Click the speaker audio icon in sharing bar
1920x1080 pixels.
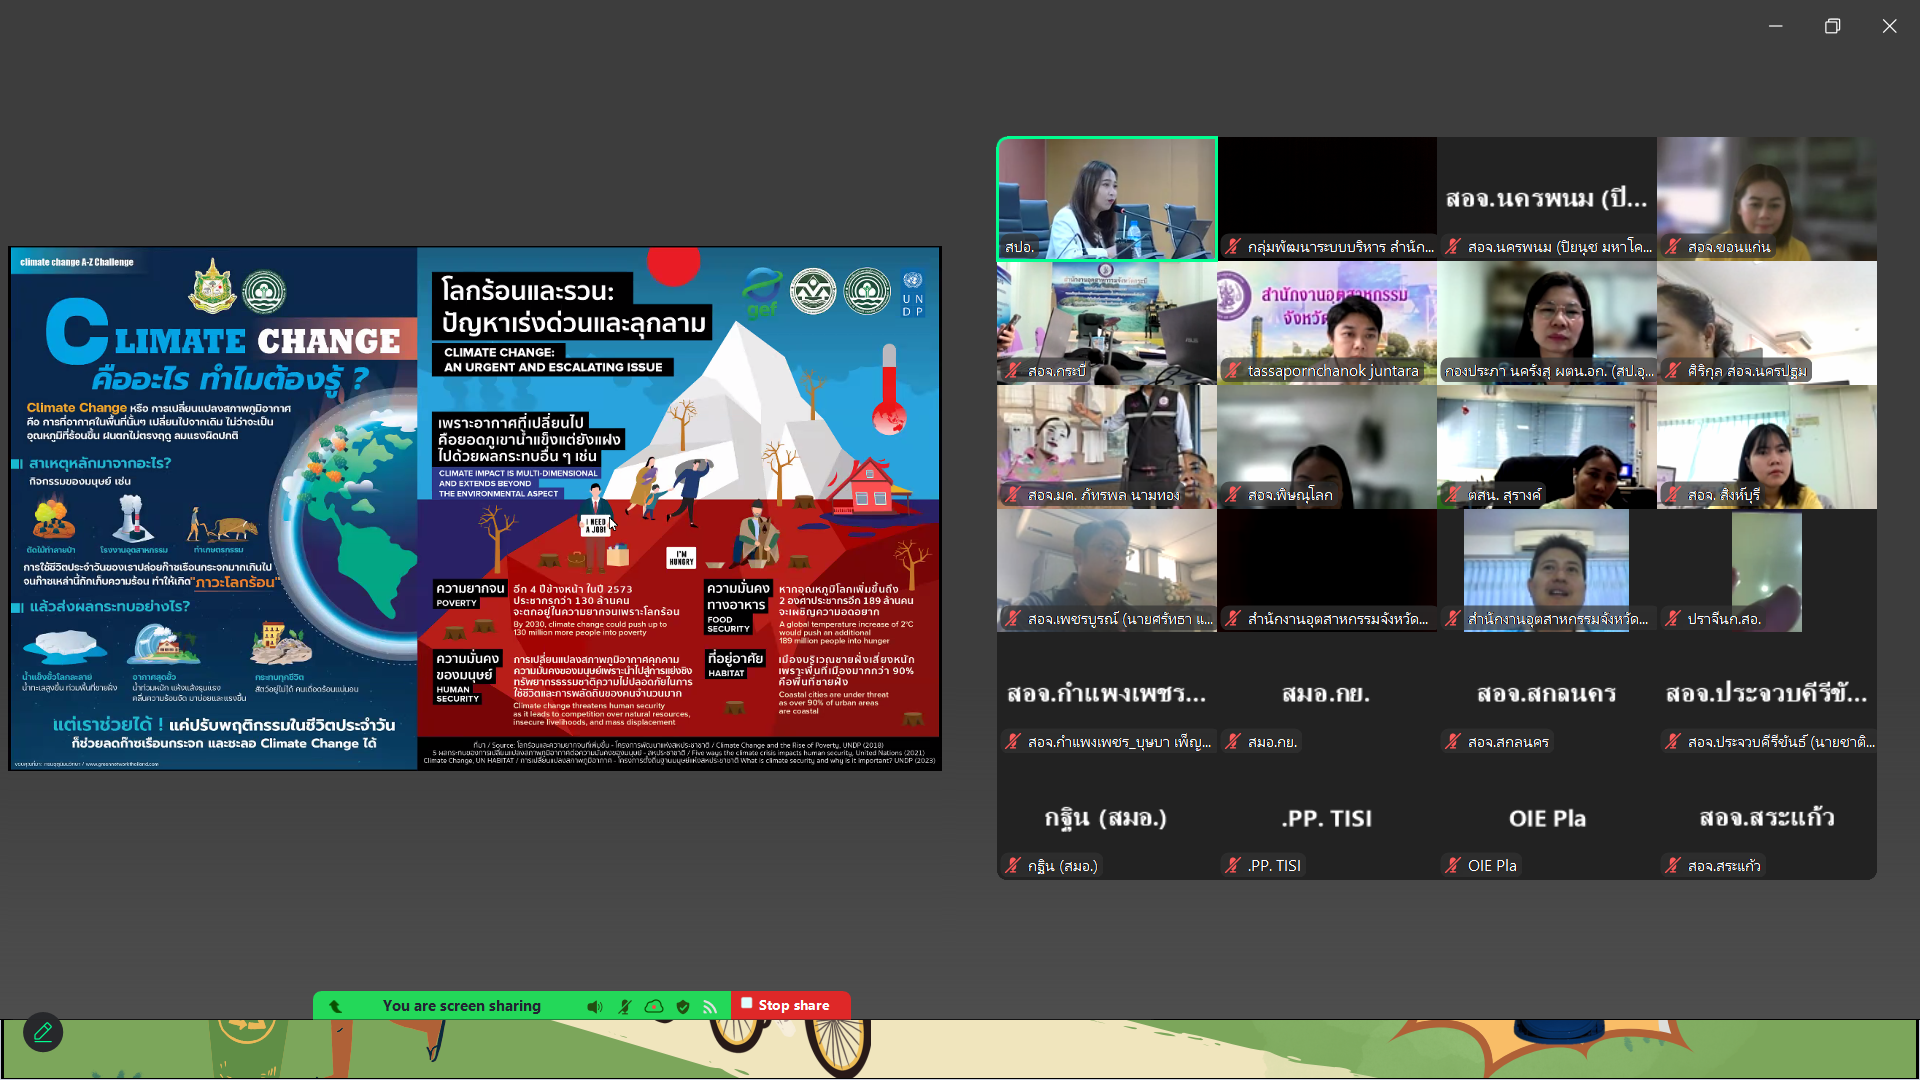point(595,1006)
